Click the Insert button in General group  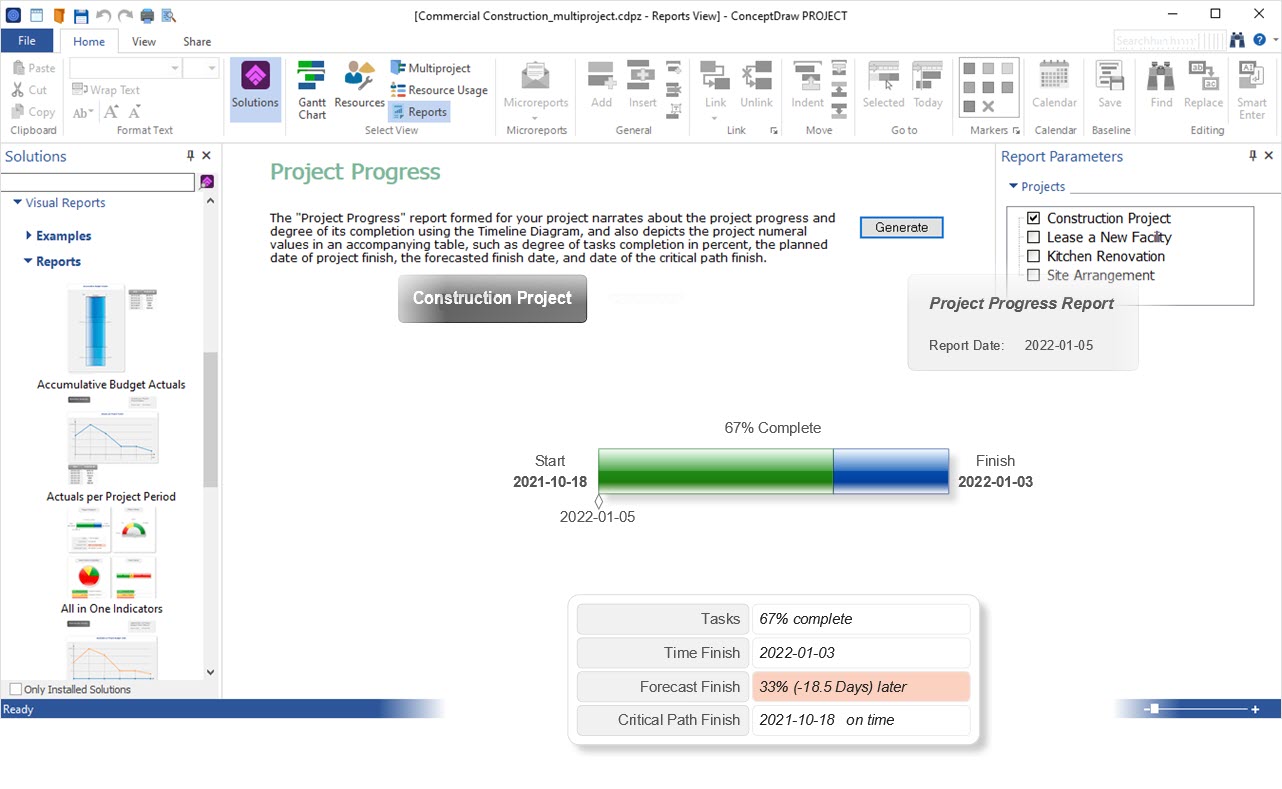[x=643, y=85]
